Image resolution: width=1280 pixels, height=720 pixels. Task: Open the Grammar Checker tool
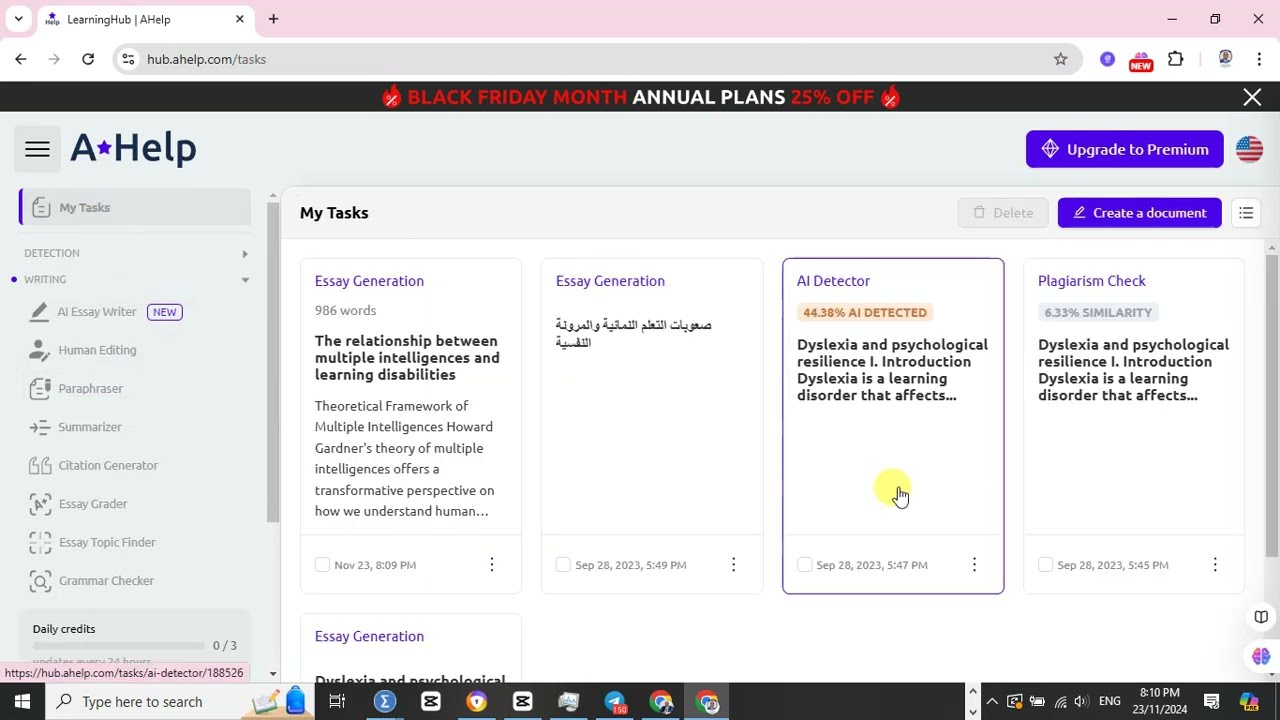[106, 581]
